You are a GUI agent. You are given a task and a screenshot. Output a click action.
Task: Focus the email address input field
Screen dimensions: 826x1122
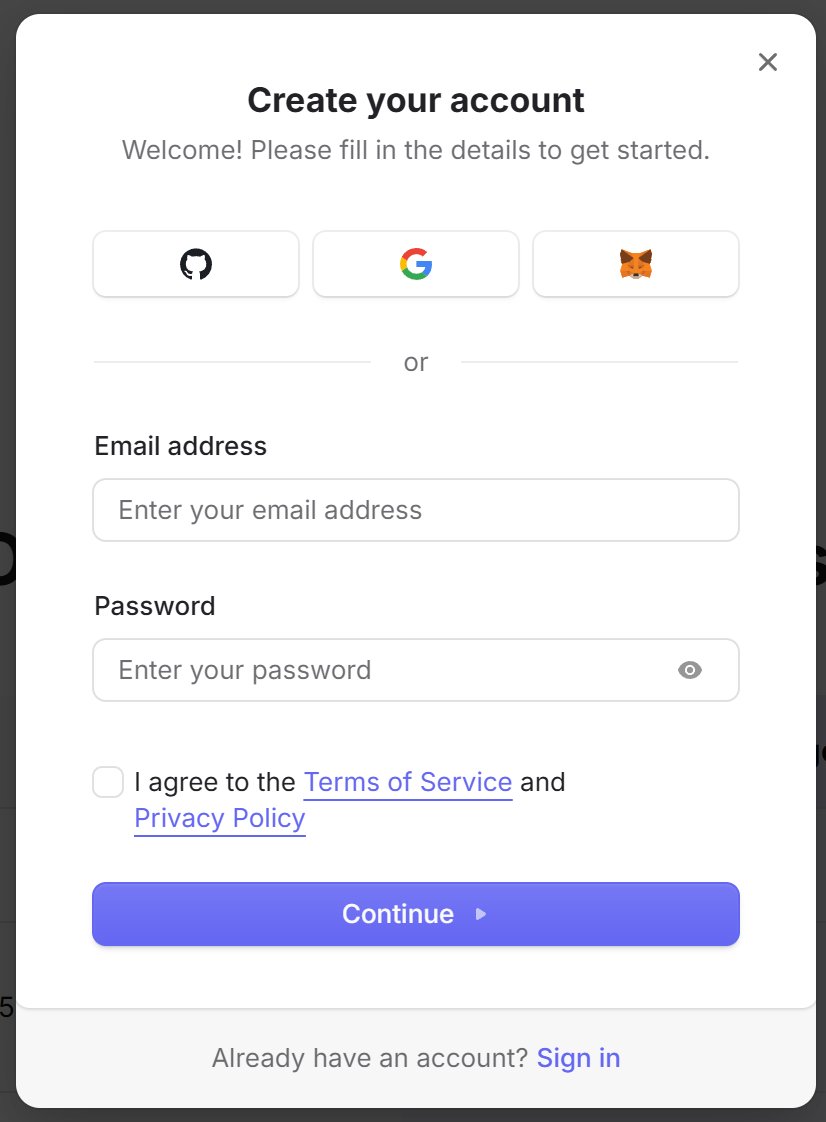coord(416,510)
